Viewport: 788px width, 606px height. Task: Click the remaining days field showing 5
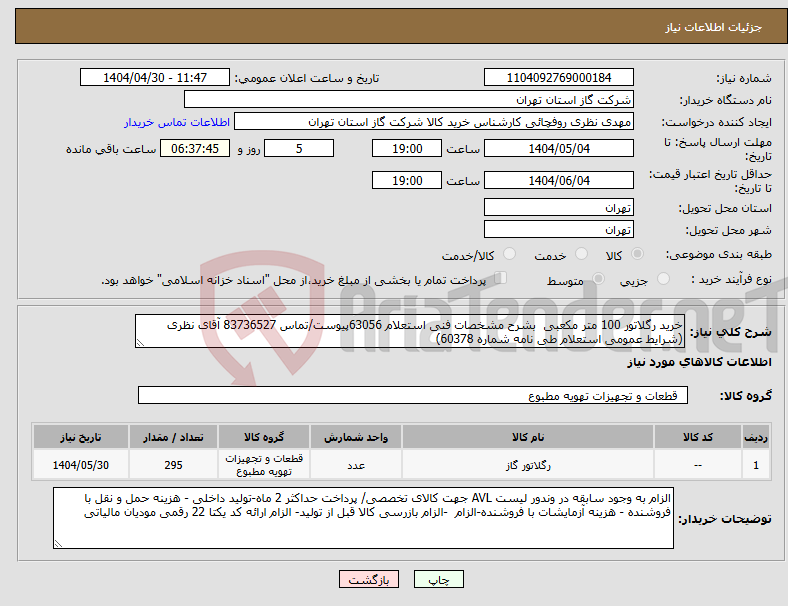tap(299, 148)
